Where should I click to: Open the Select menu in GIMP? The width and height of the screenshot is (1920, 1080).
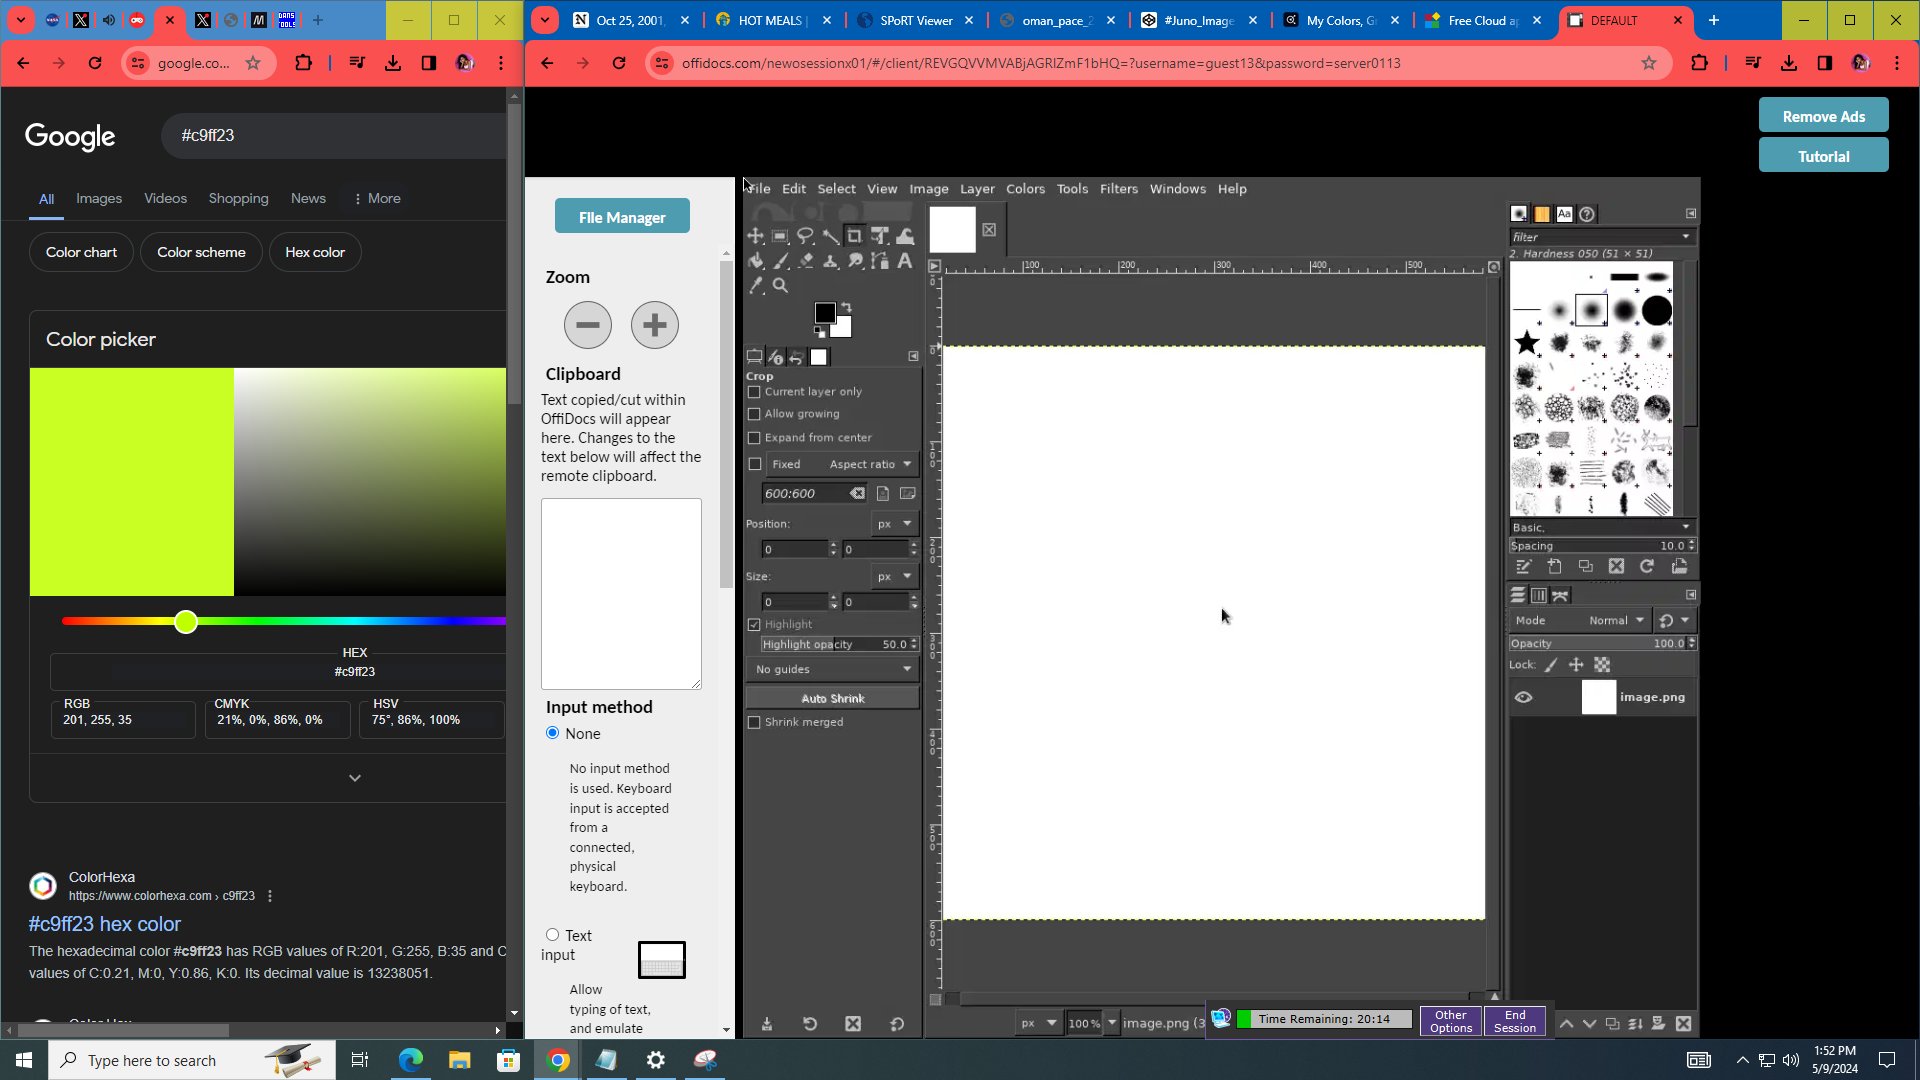836,189
